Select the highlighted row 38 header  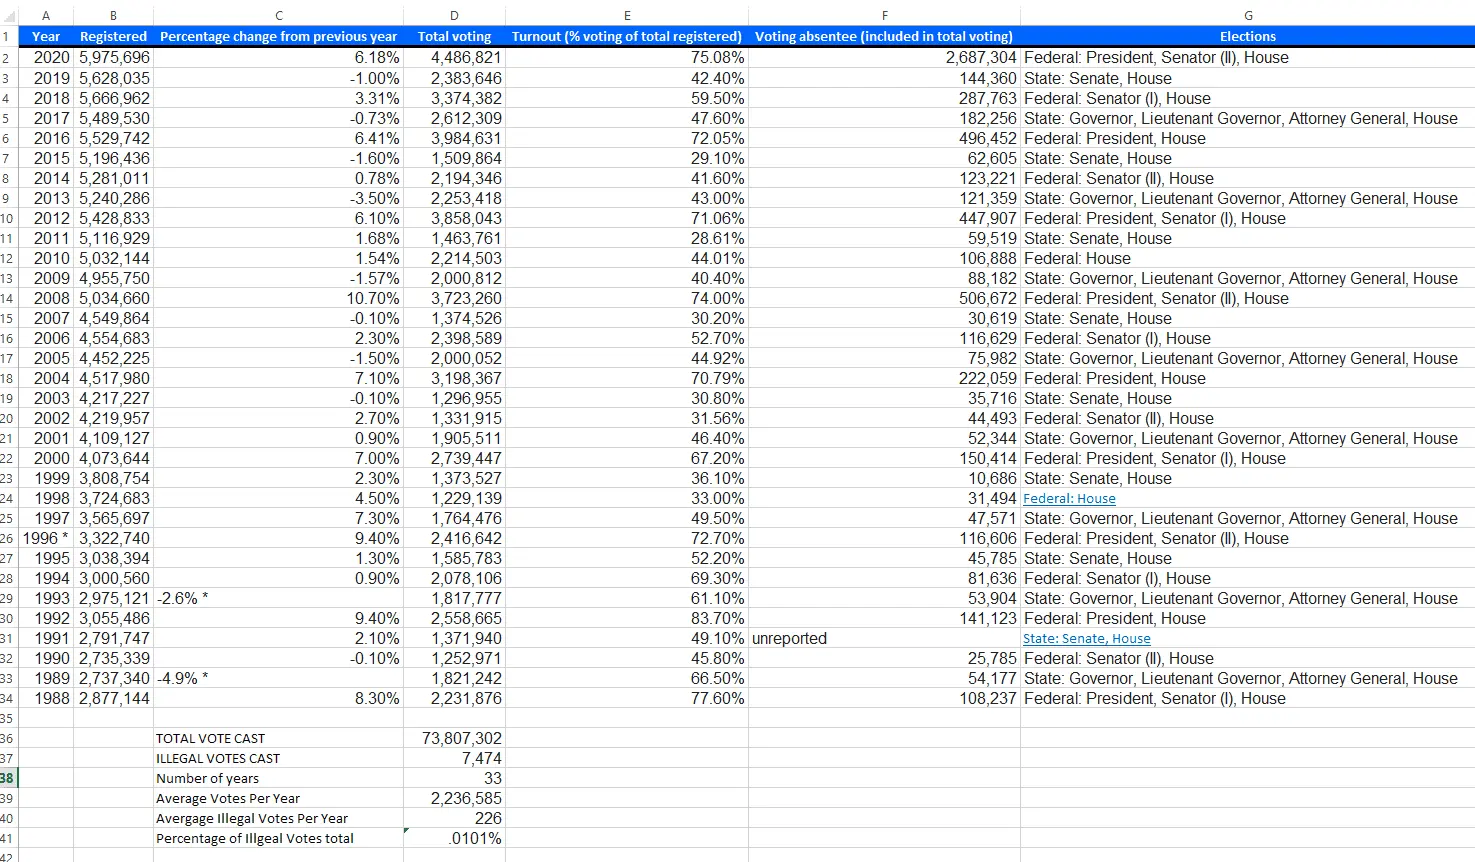pos(8,778)
